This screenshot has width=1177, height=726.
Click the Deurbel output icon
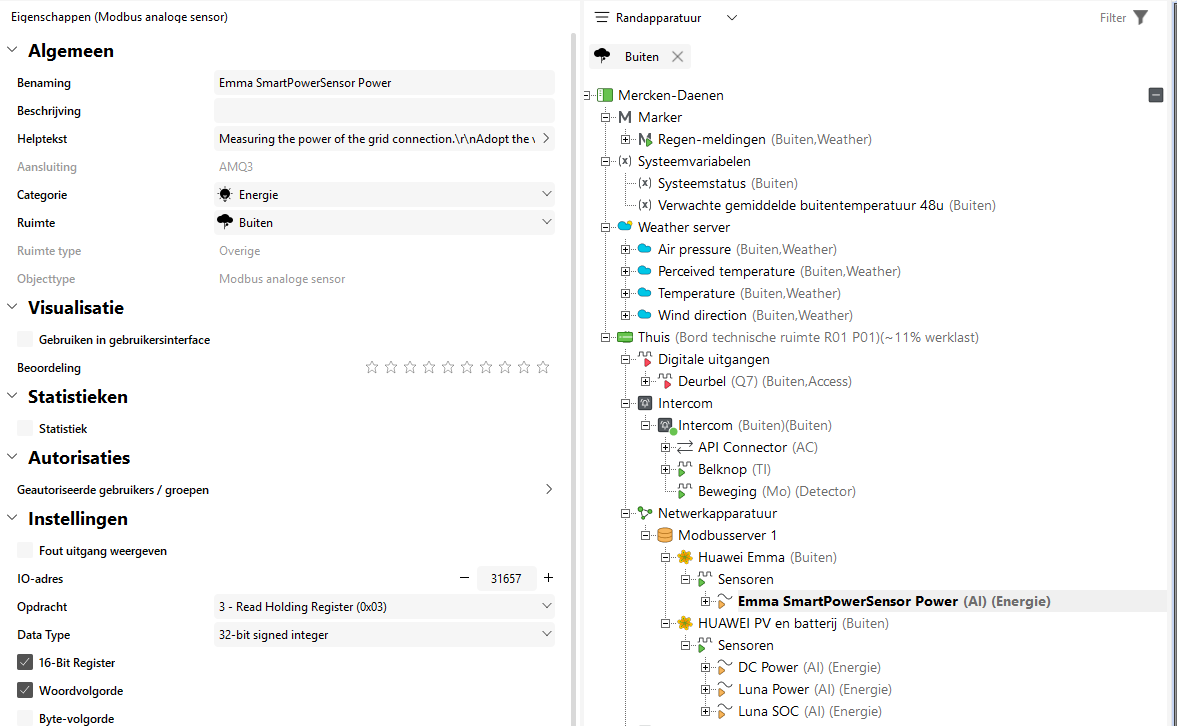coord(665,381)
